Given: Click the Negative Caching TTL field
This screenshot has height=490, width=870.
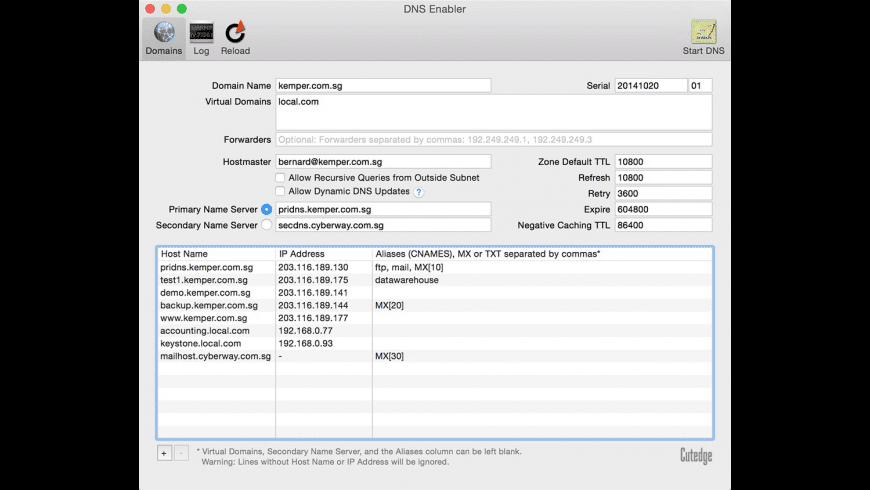Looking at the screenshot, I should coord(664,225).
